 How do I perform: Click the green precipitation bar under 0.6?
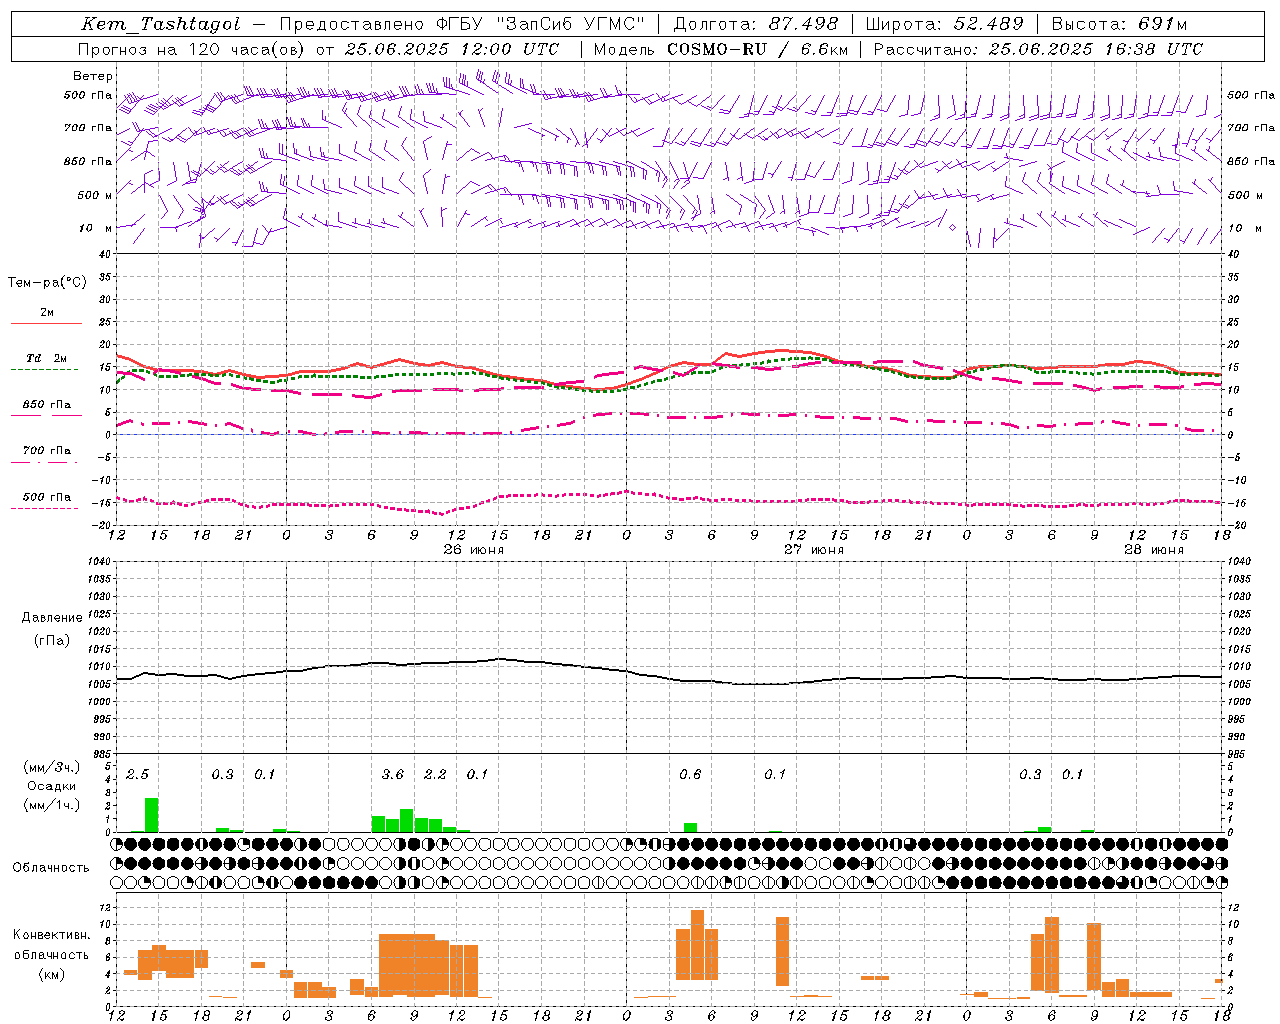click(690, 827)
